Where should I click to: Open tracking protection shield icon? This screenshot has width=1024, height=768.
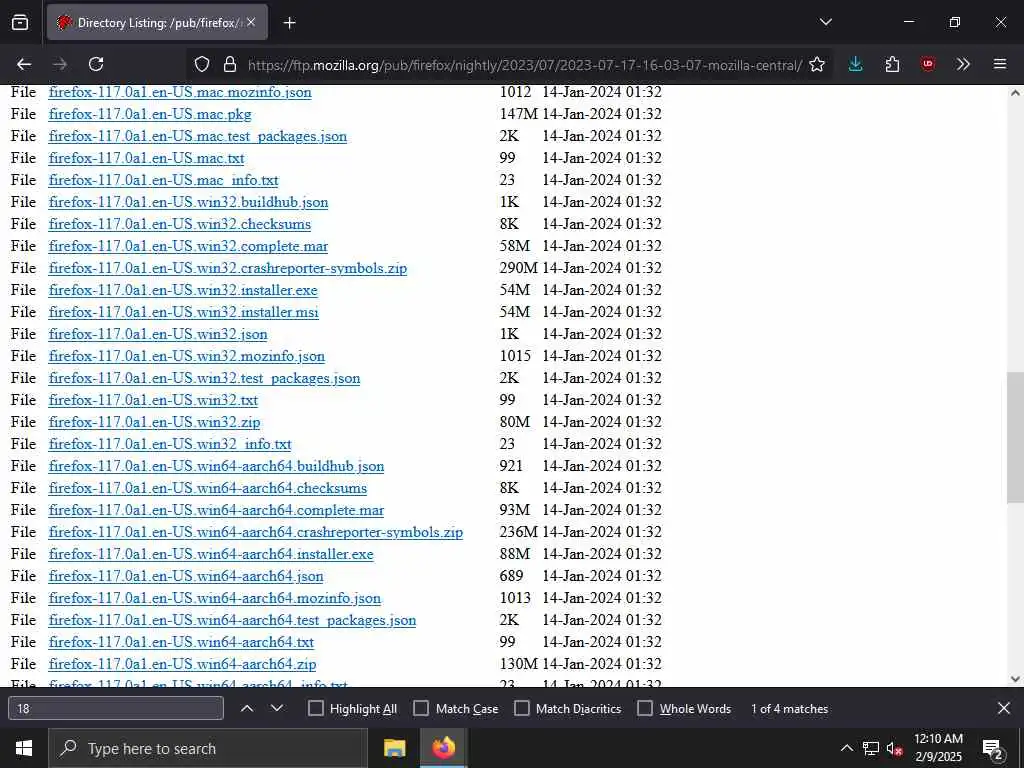(202, 64)
